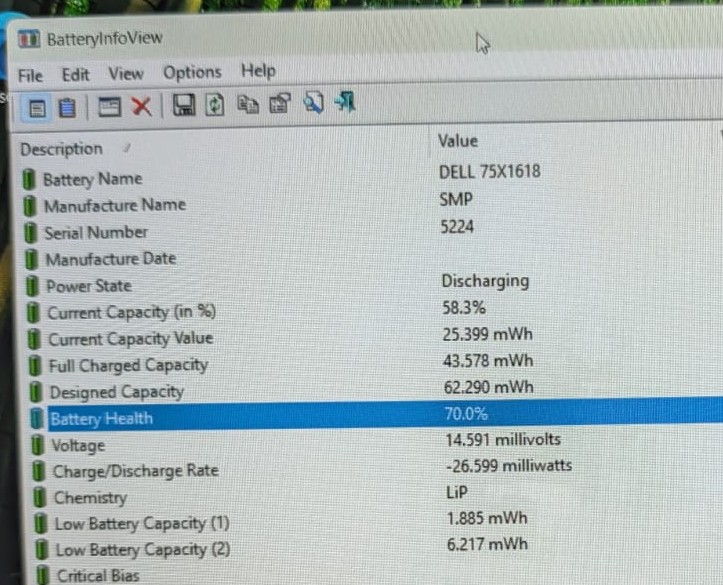Viewport: 723px width, 585px height.
Task: Open the Edit menu
Action: point(76,74)
